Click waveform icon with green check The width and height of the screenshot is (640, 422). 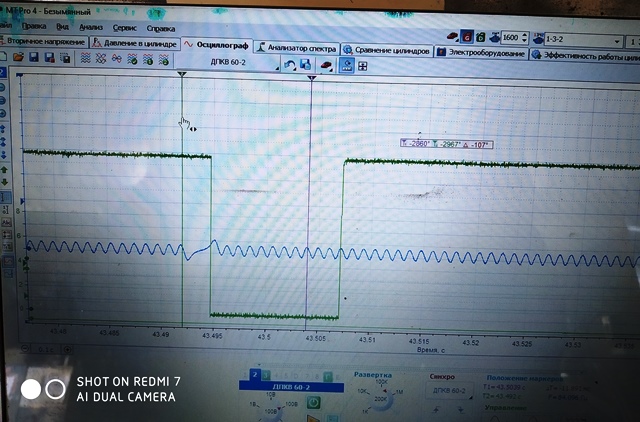tap(132, 60)
